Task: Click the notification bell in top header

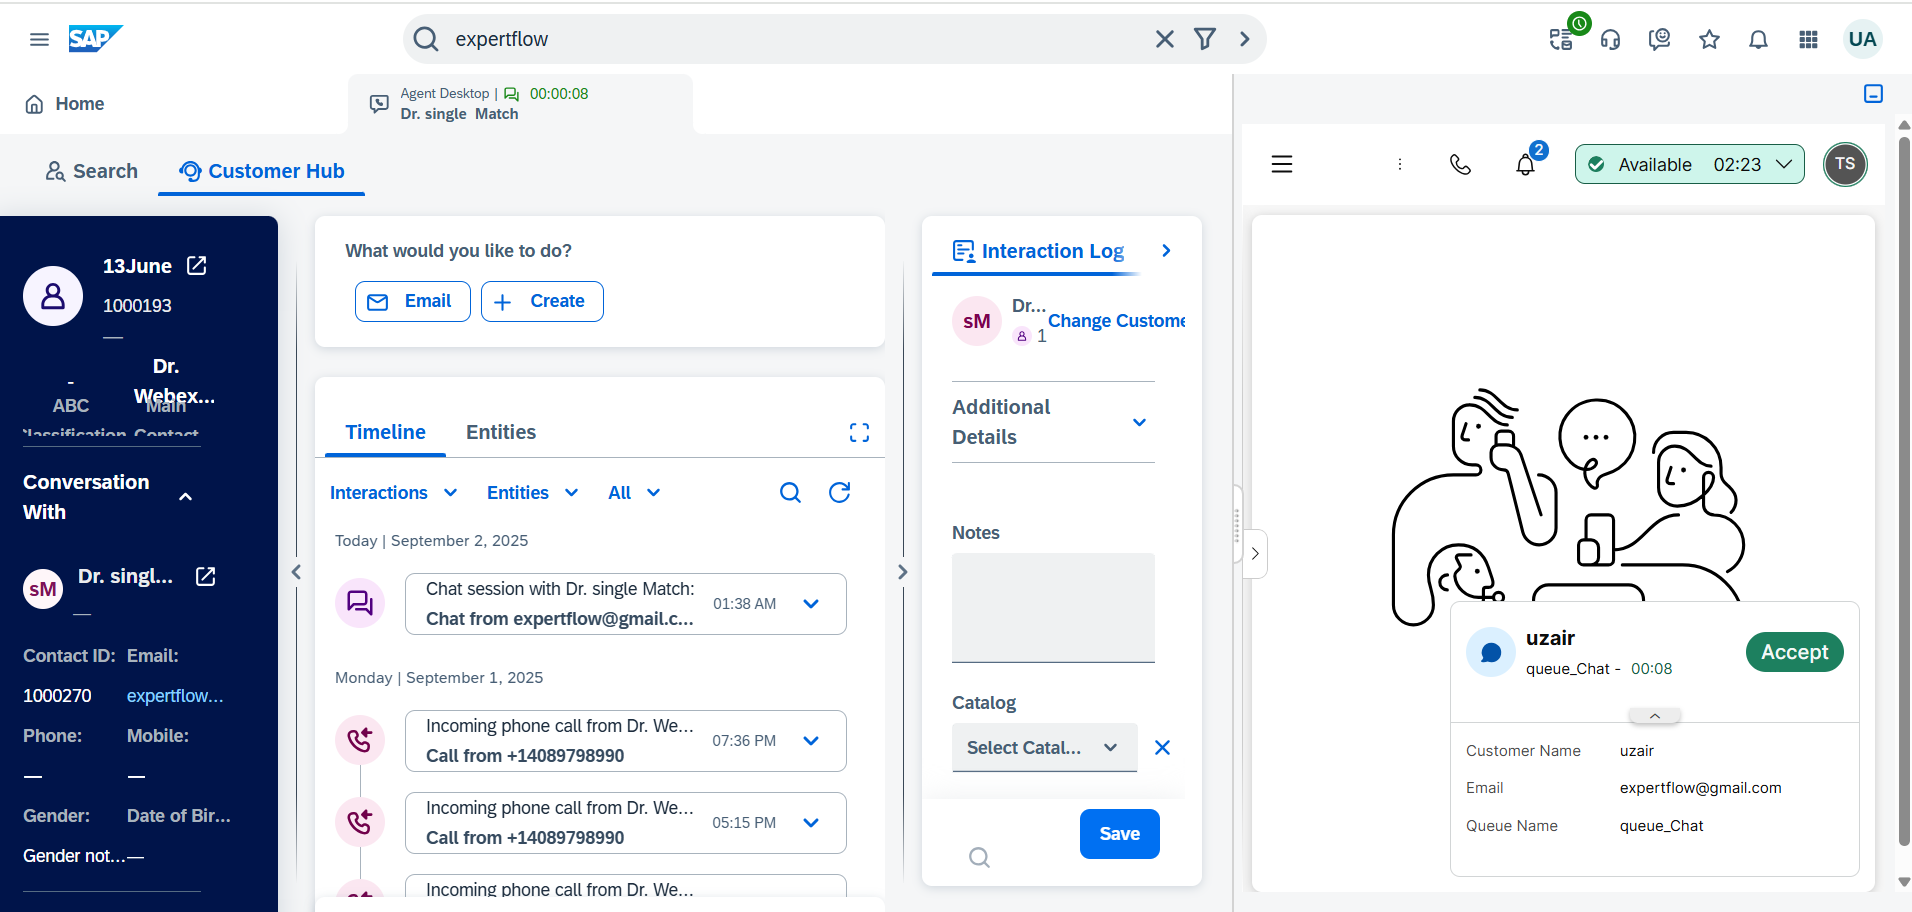Action: pyautogui.click(x=1758, y=39)
